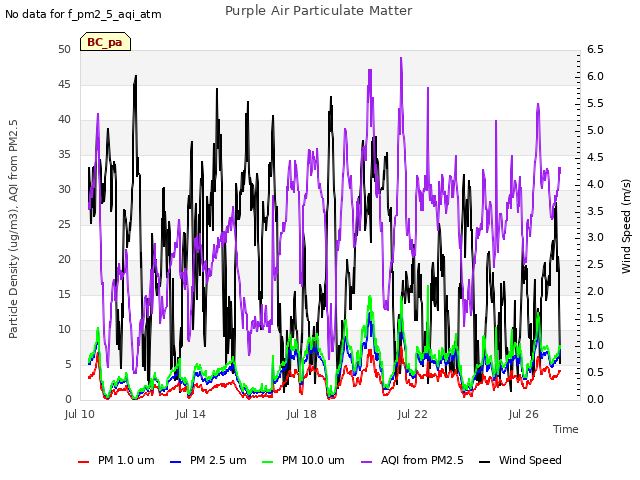
Task: Click the 1.5 wind speed tick label
Action: 595,318
